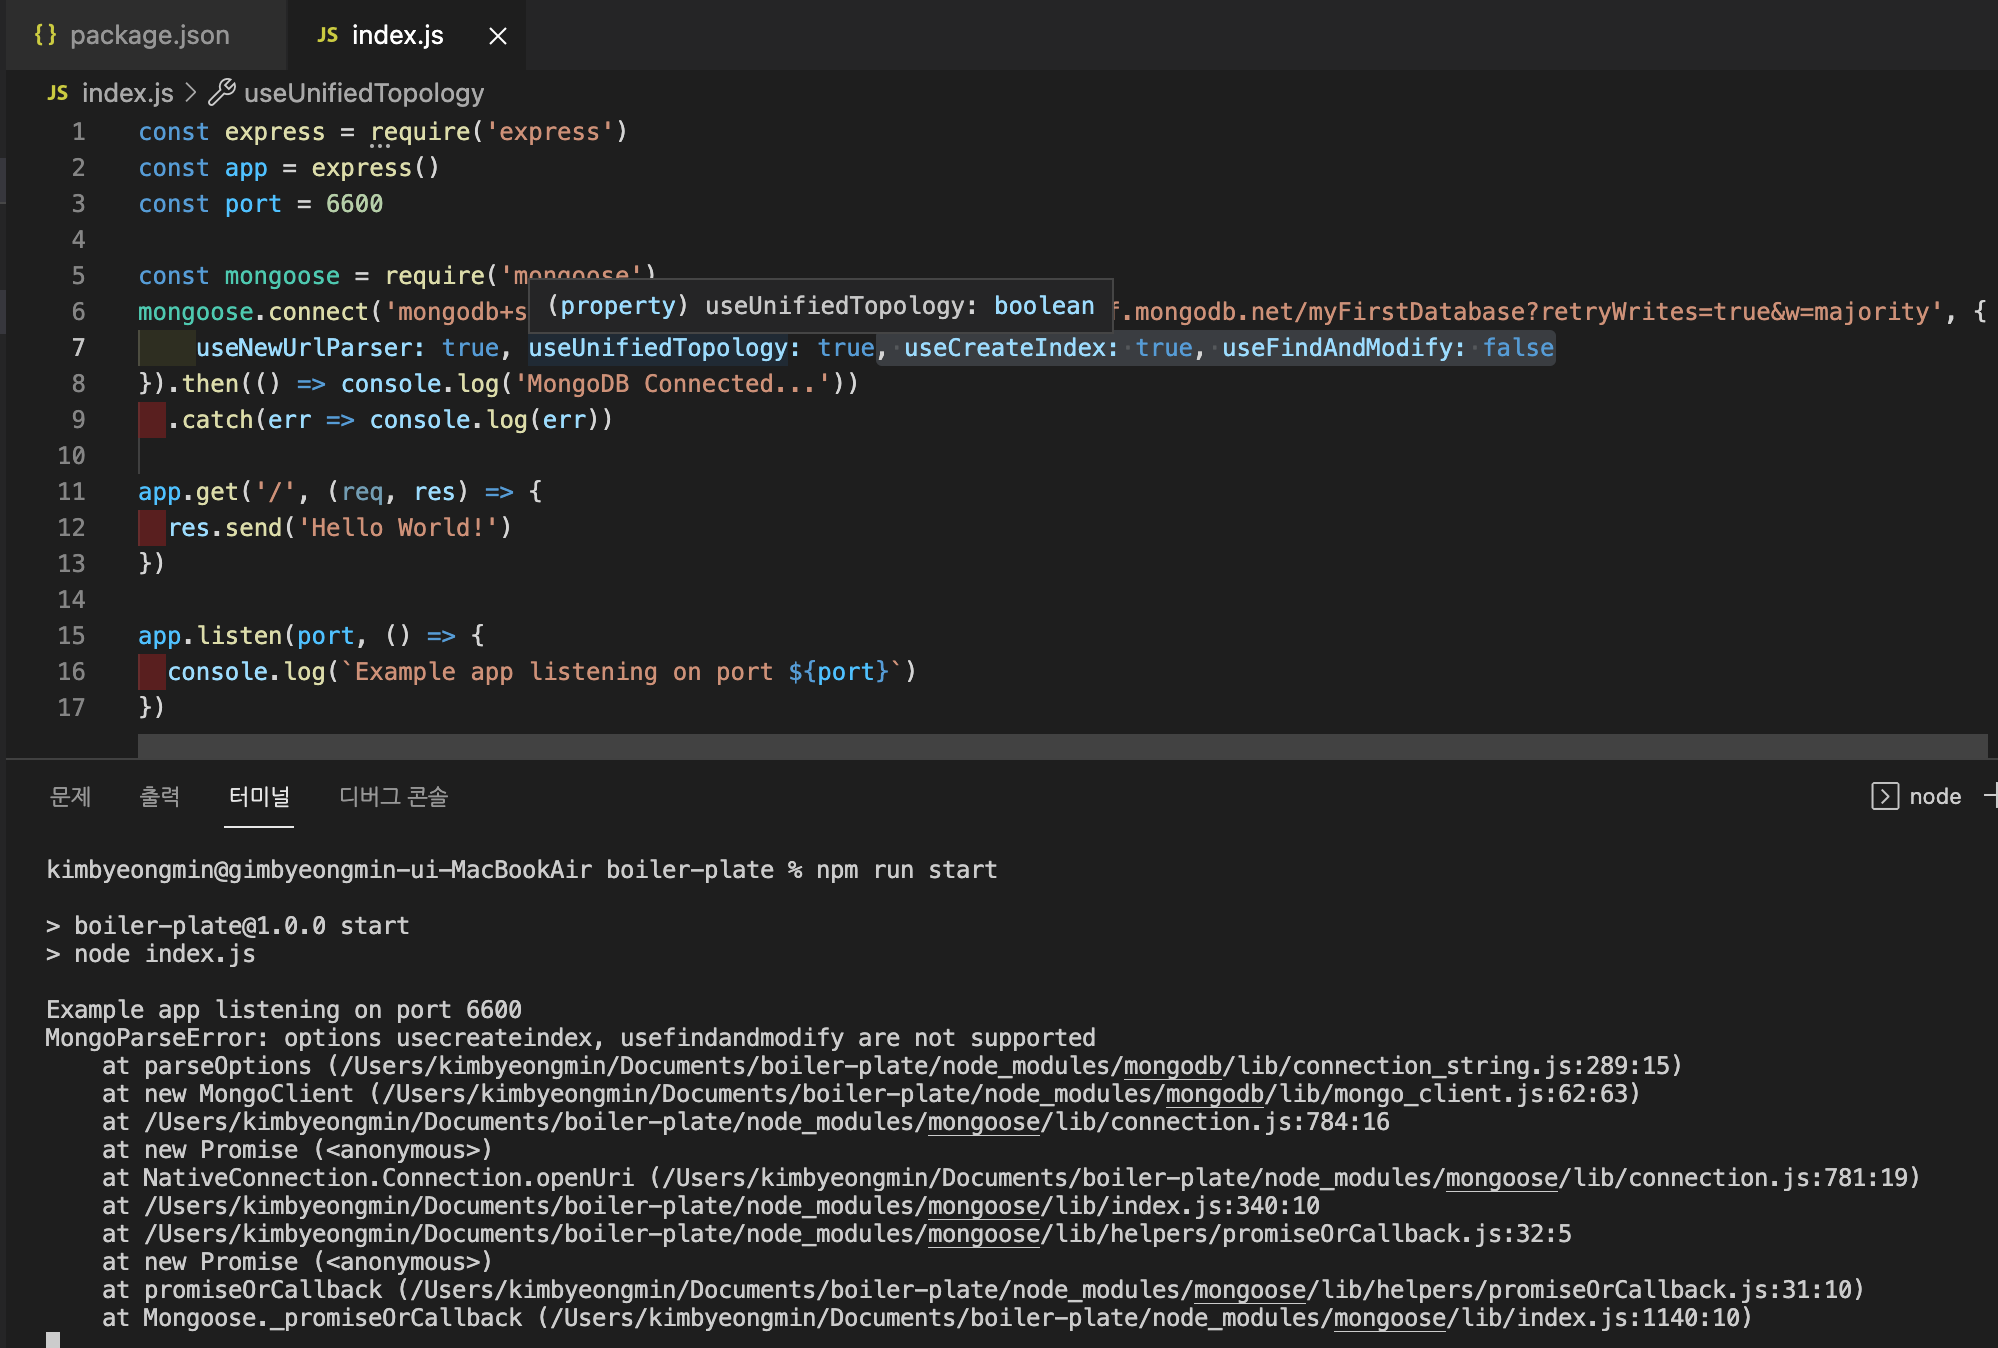Open the useUnifiedTopology breadcrumb symbol
Image resolution: width=1998 pixels, height=1348 pixels.
click(x=363, y=93)
